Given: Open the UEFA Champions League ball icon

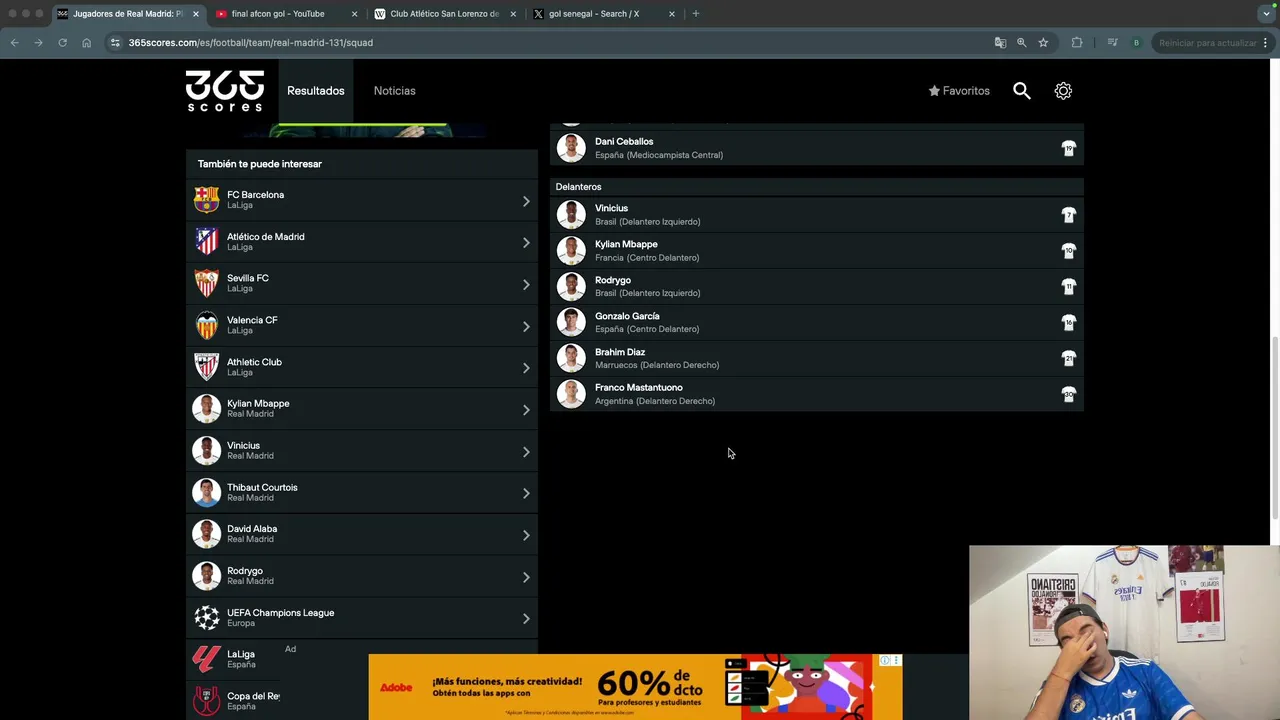Looking at the screenshot, I should 207,618.
